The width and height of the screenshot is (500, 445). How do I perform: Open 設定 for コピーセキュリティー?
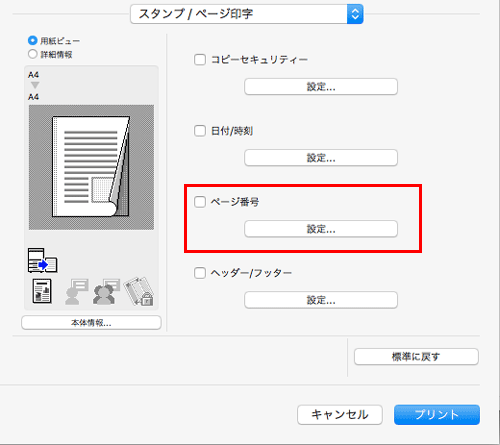(x=321, y=87)
